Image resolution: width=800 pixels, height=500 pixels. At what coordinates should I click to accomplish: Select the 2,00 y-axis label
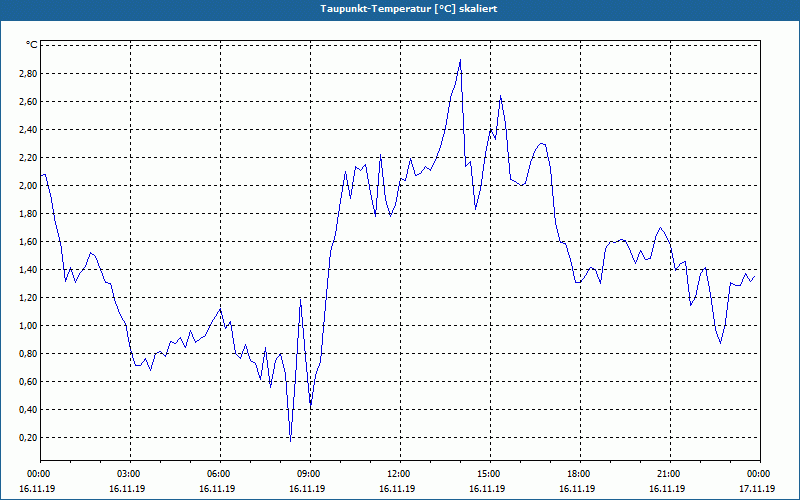[x=29, y=186]
